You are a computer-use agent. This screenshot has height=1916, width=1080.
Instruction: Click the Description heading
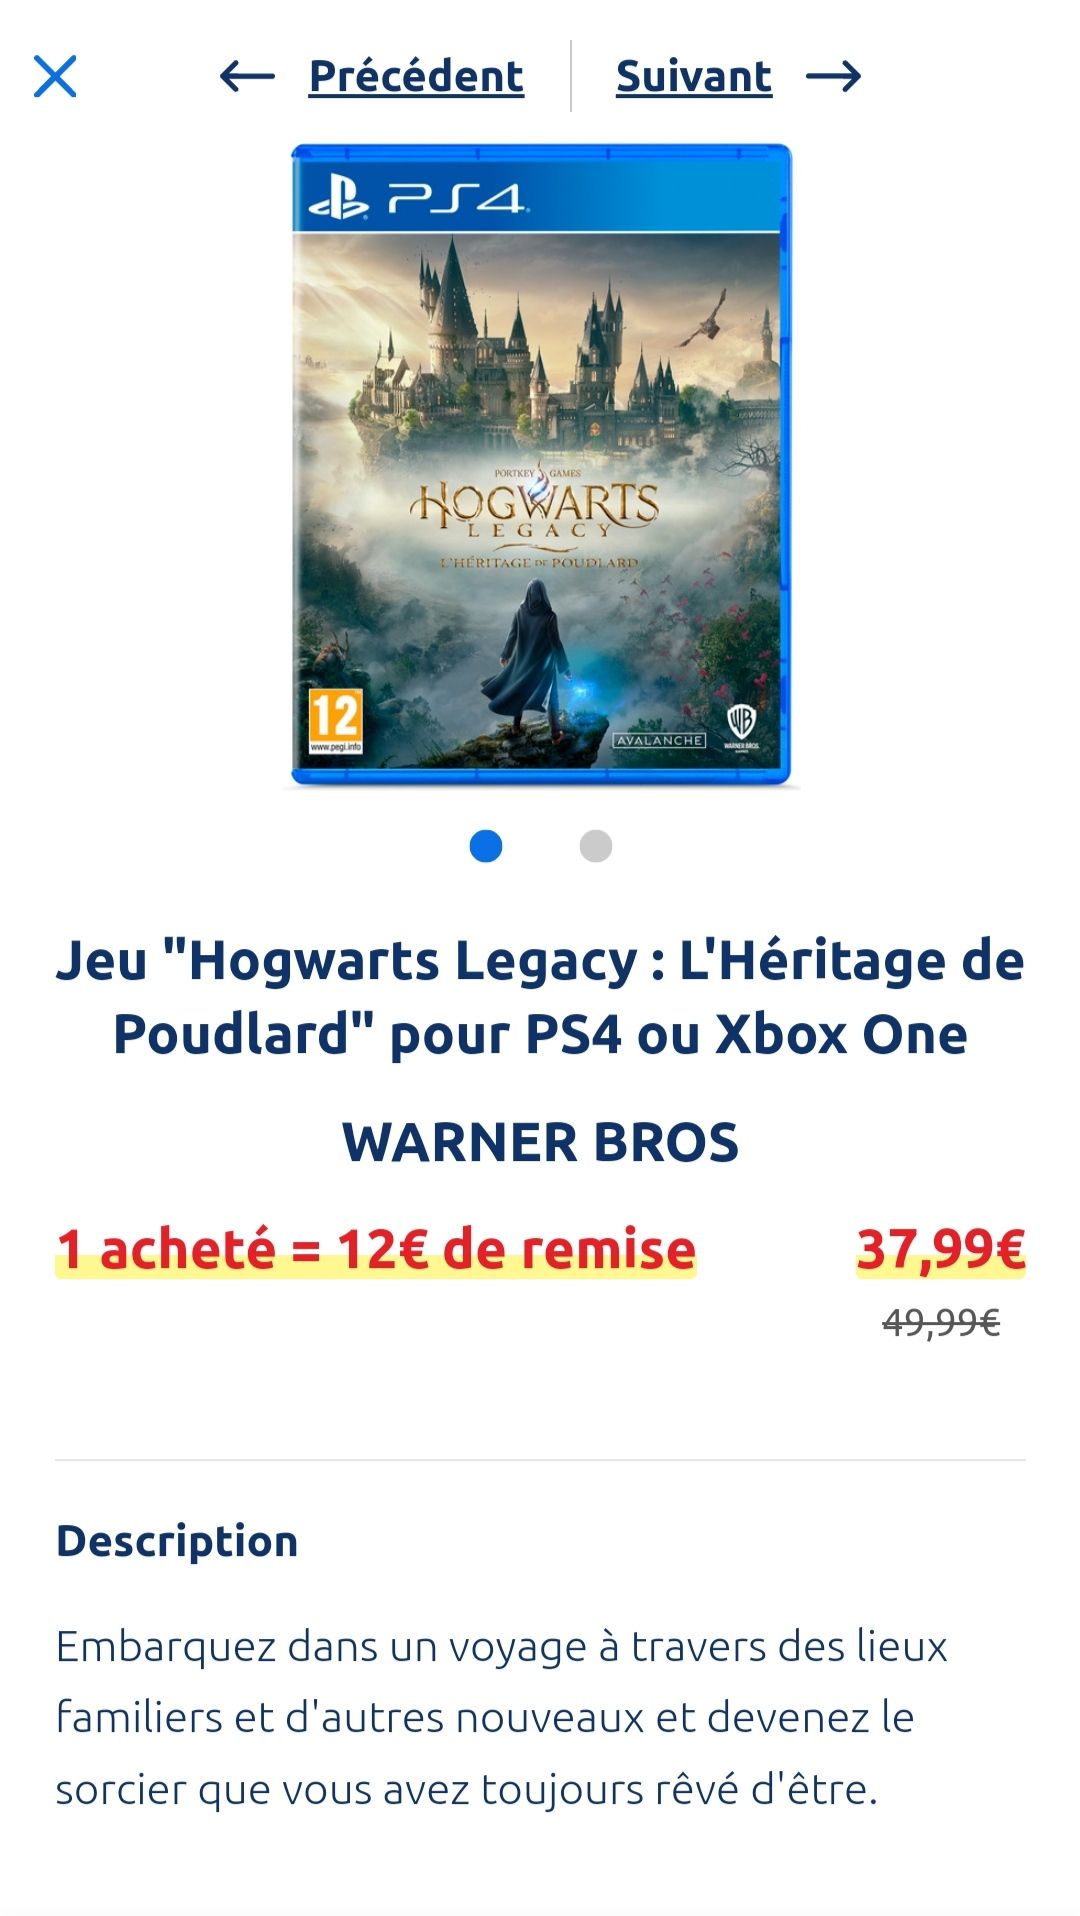point(177,1541)
